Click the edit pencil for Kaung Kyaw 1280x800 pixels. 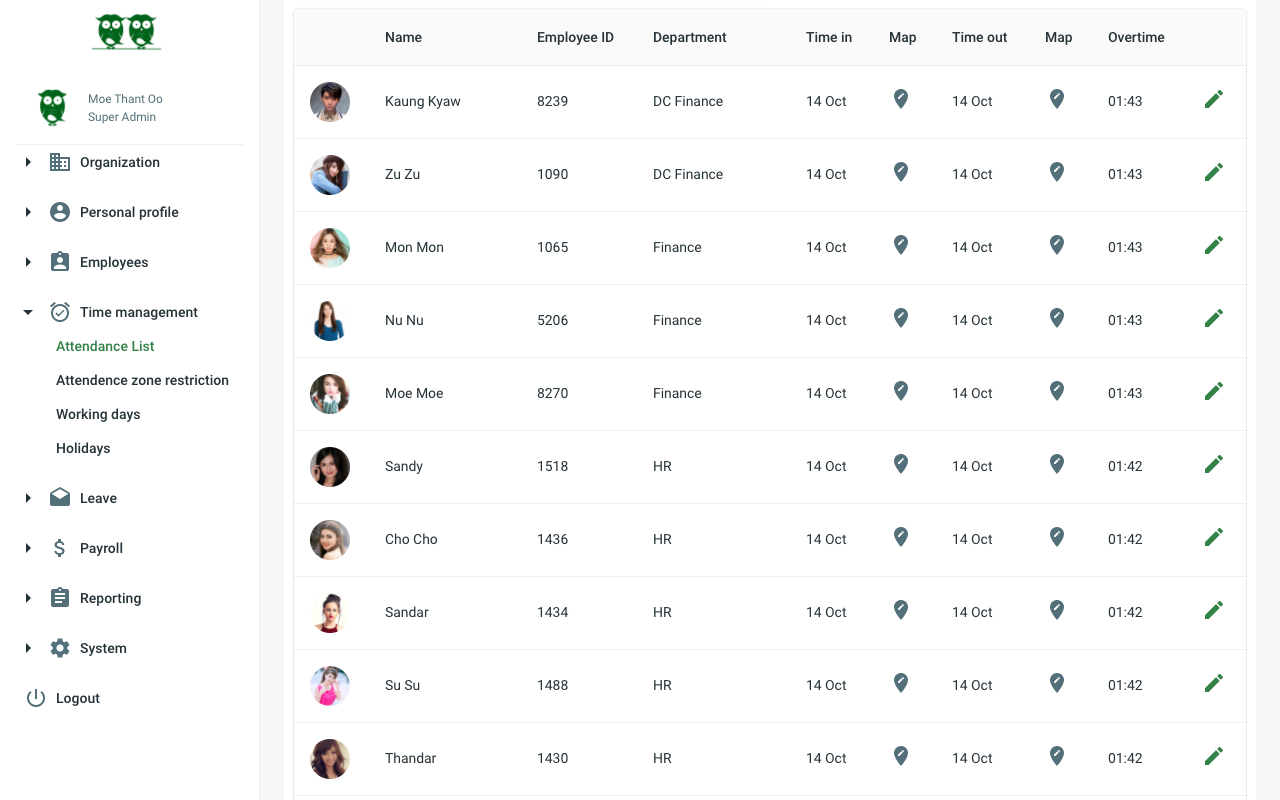1213,100
